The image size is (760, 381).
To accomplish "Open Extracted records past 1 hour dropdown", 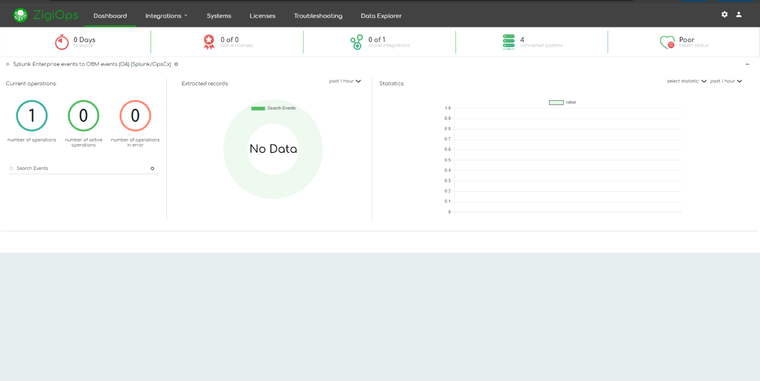I will point(345,81).
